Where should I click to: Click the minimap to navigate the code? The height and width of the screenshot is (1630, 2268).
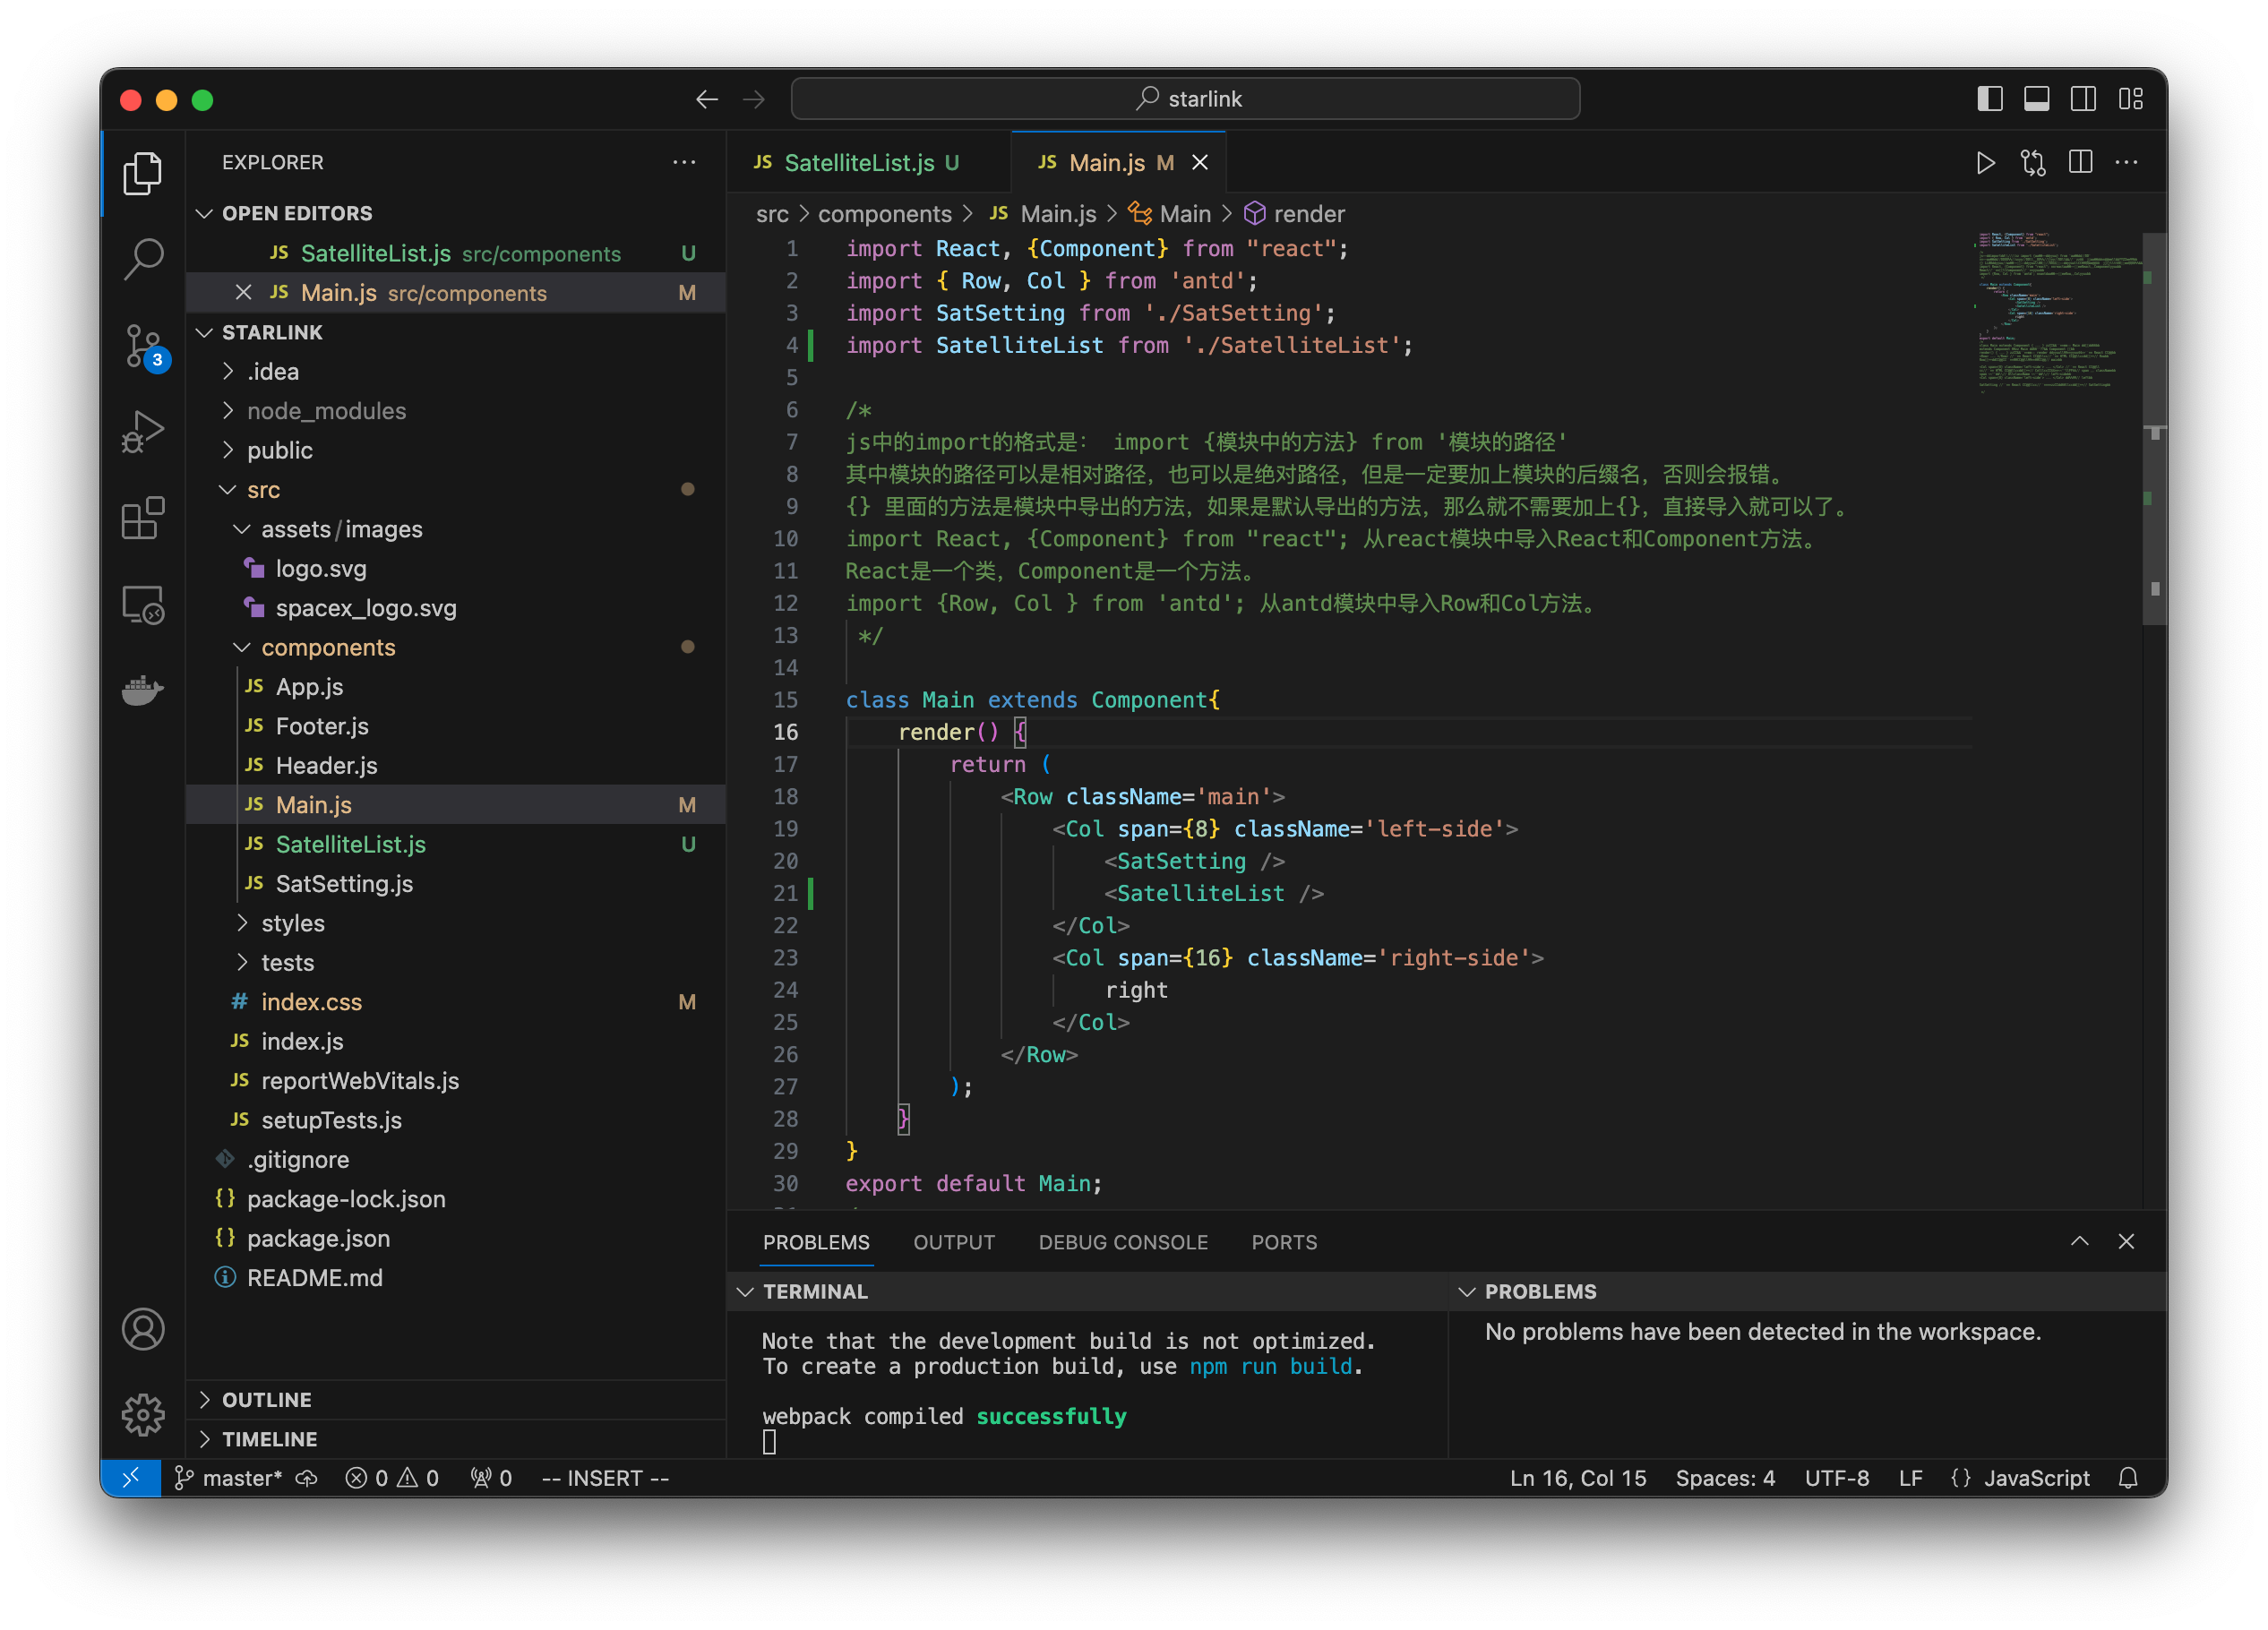pos(2056,400)
